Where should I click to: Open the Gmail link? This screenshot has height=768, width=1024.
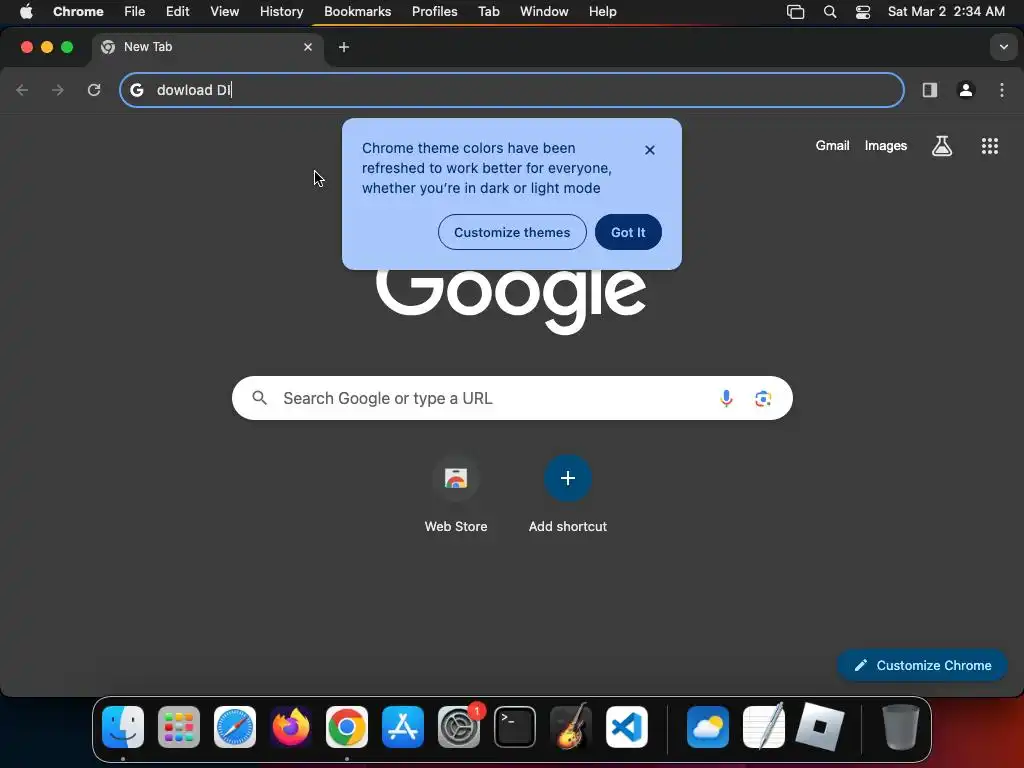tap(832, 146)
